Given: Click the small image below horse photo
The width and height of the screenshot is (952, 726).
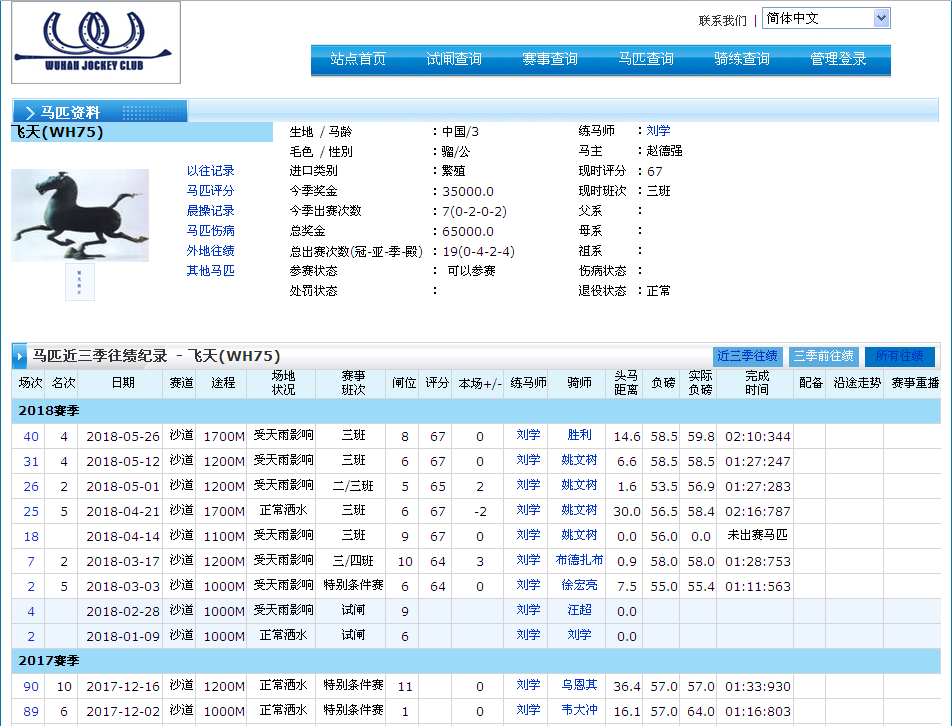Looking at the screenshot, I should [x=80, y=282].
